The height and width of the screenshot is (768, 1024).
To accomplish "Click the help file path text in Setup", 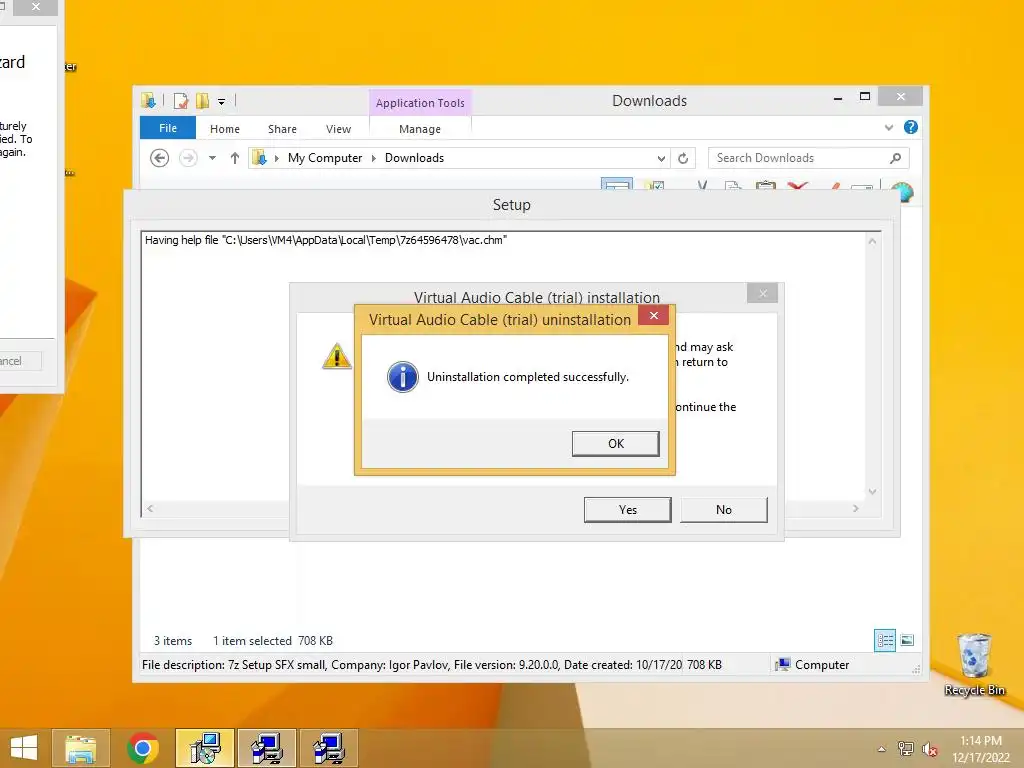I will [x=326, y=240].
